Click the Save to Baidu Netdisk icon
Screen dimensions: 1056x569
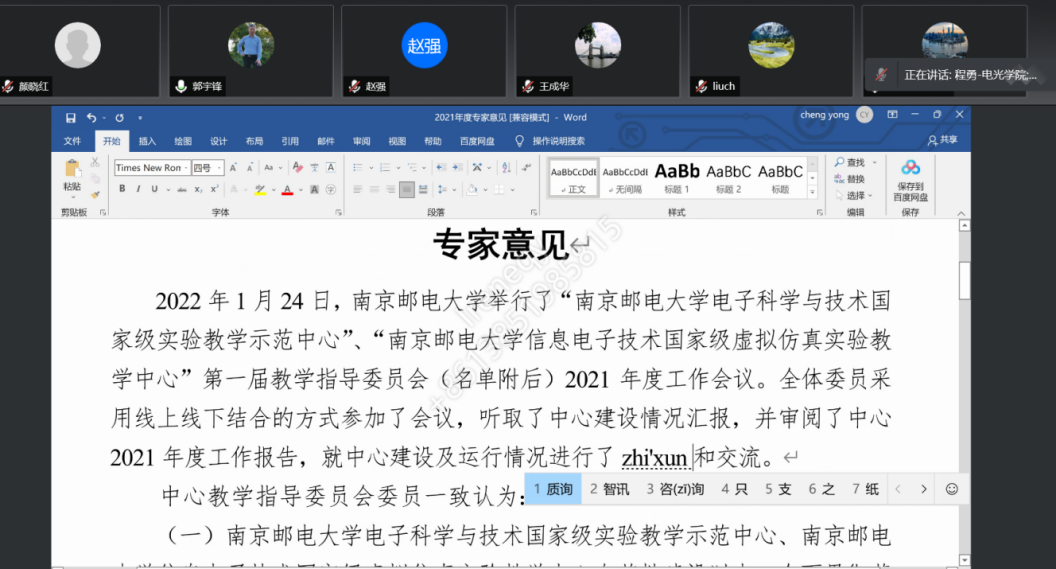click(x=910, y=175)
